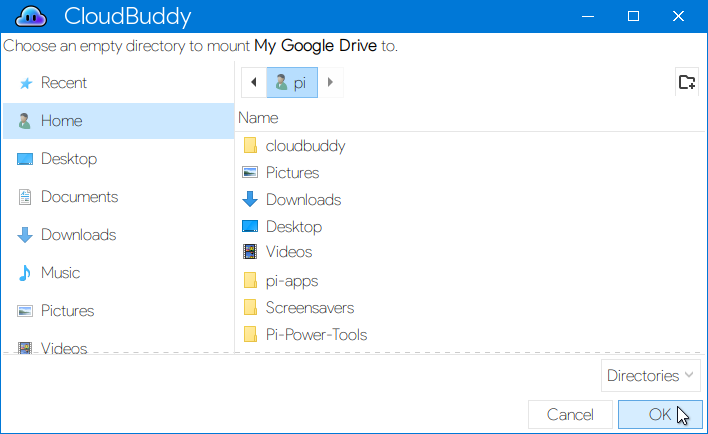Select the Videos name in file list

[x=289, y=252]
